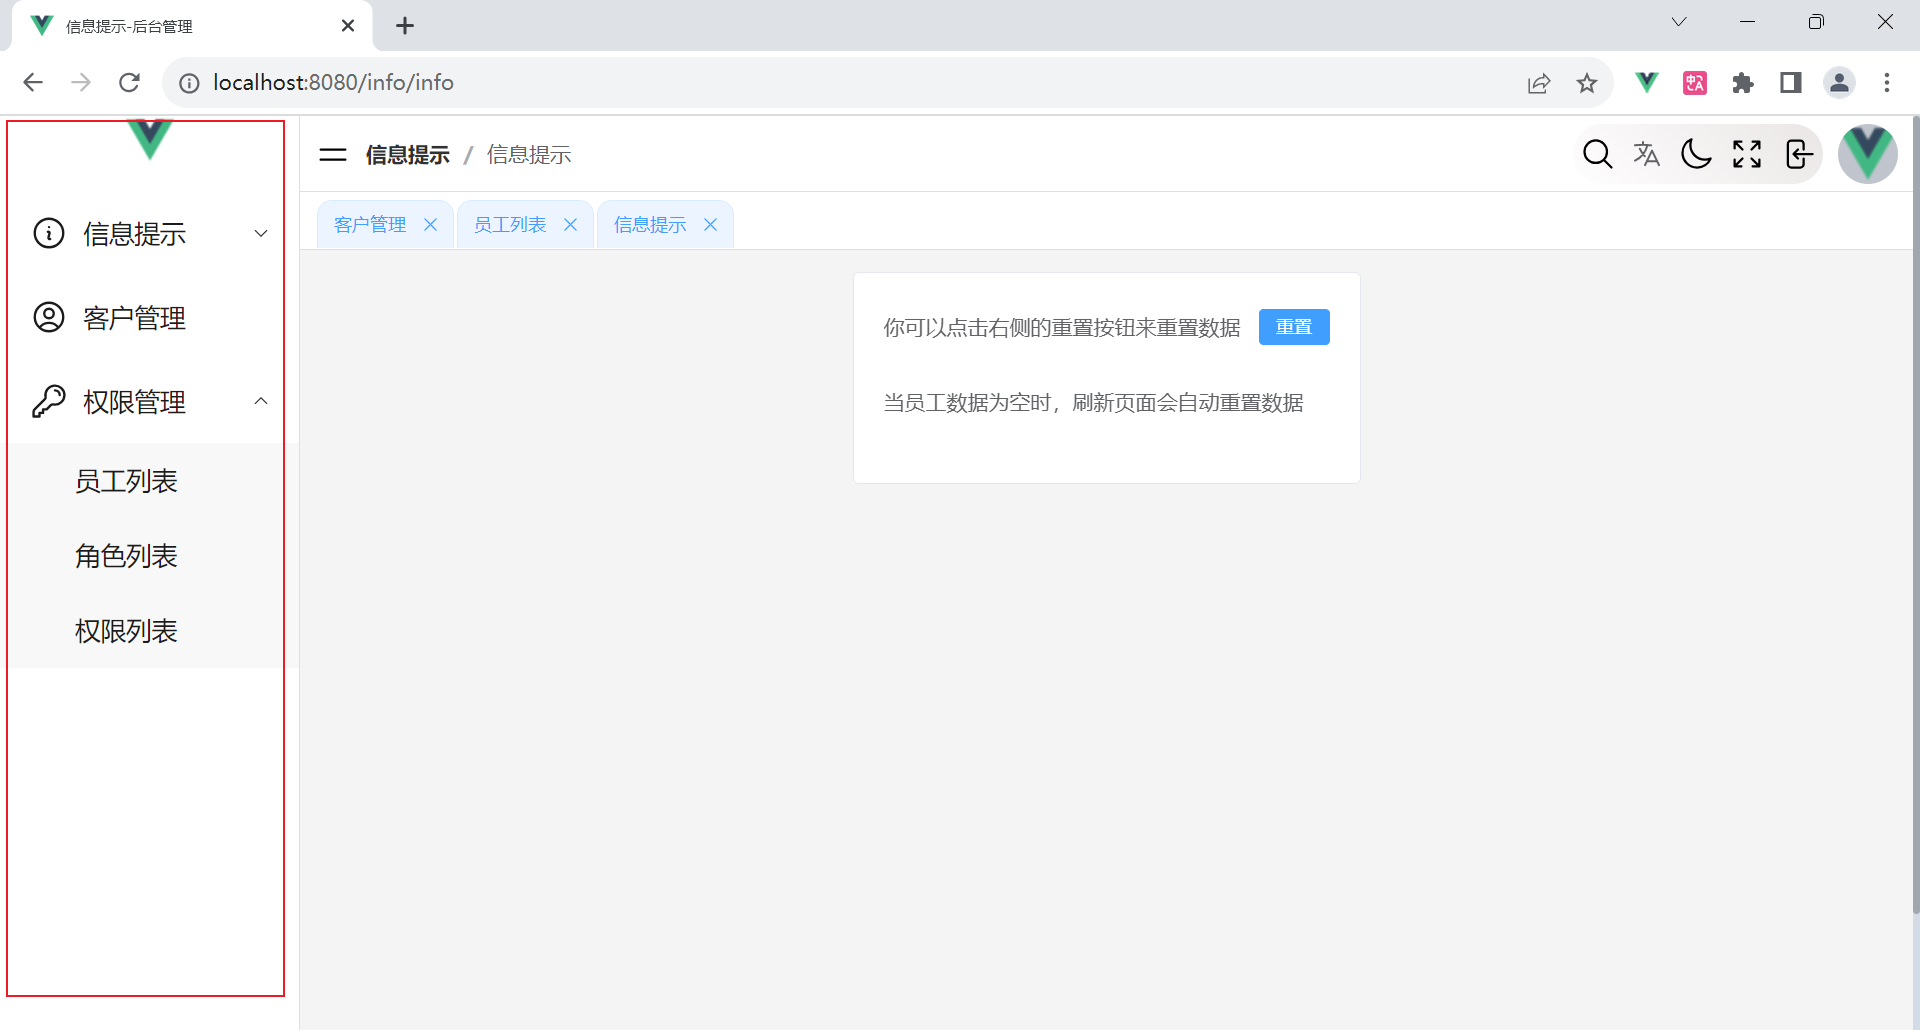
Task: Close the 信息提示-后台管理 browser tab
Action: point(348,26)
